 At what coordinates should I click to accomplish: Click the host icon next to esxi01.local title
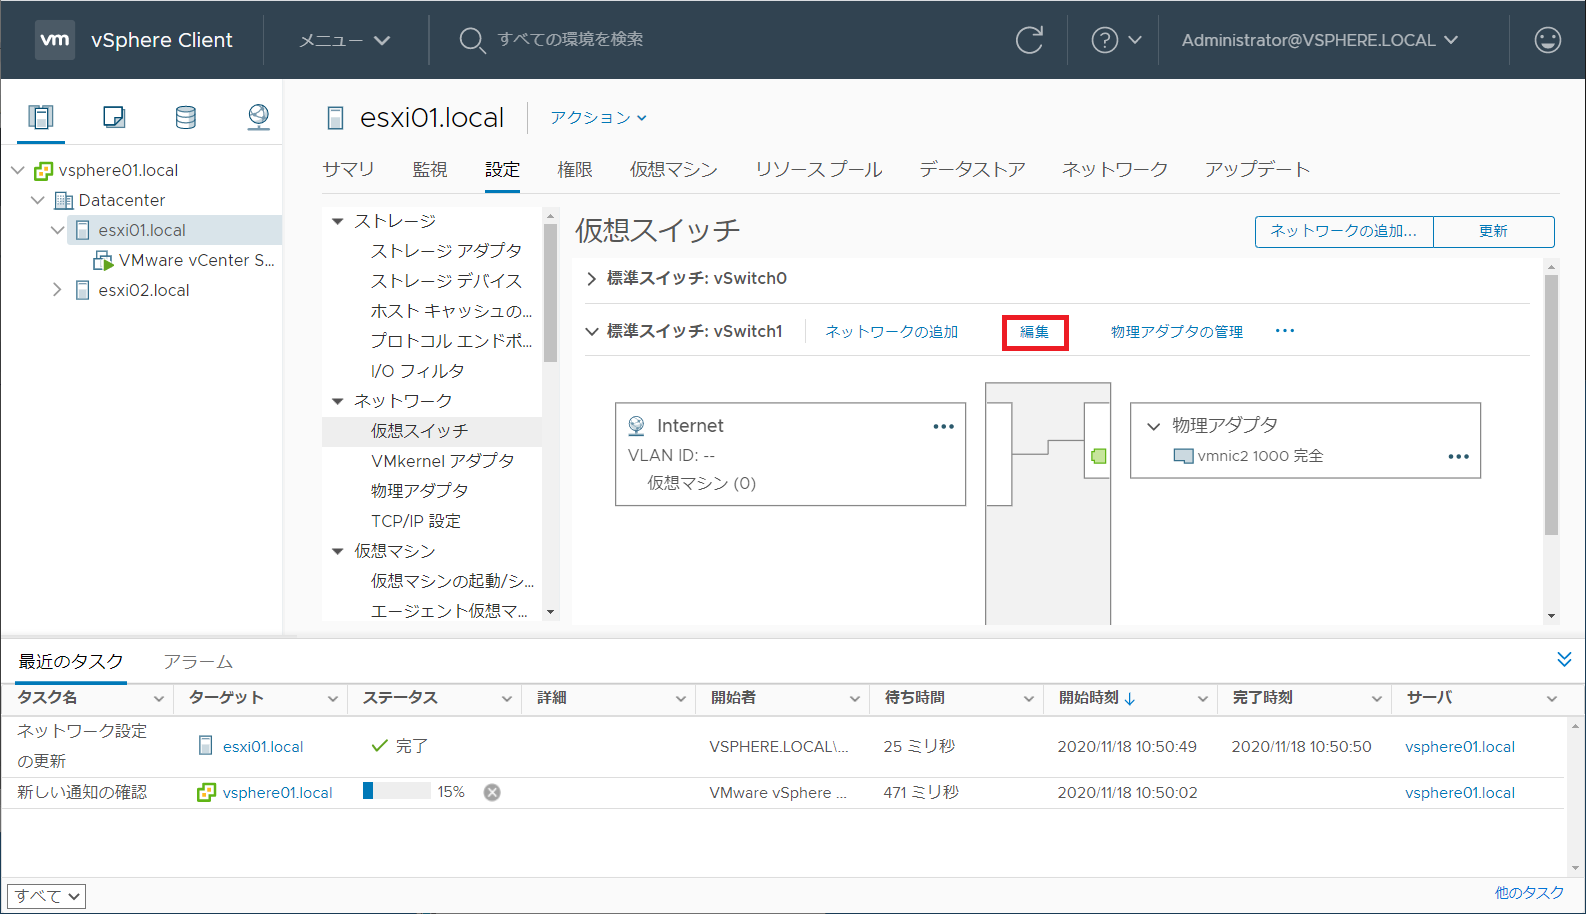click(x=336, y=118)
